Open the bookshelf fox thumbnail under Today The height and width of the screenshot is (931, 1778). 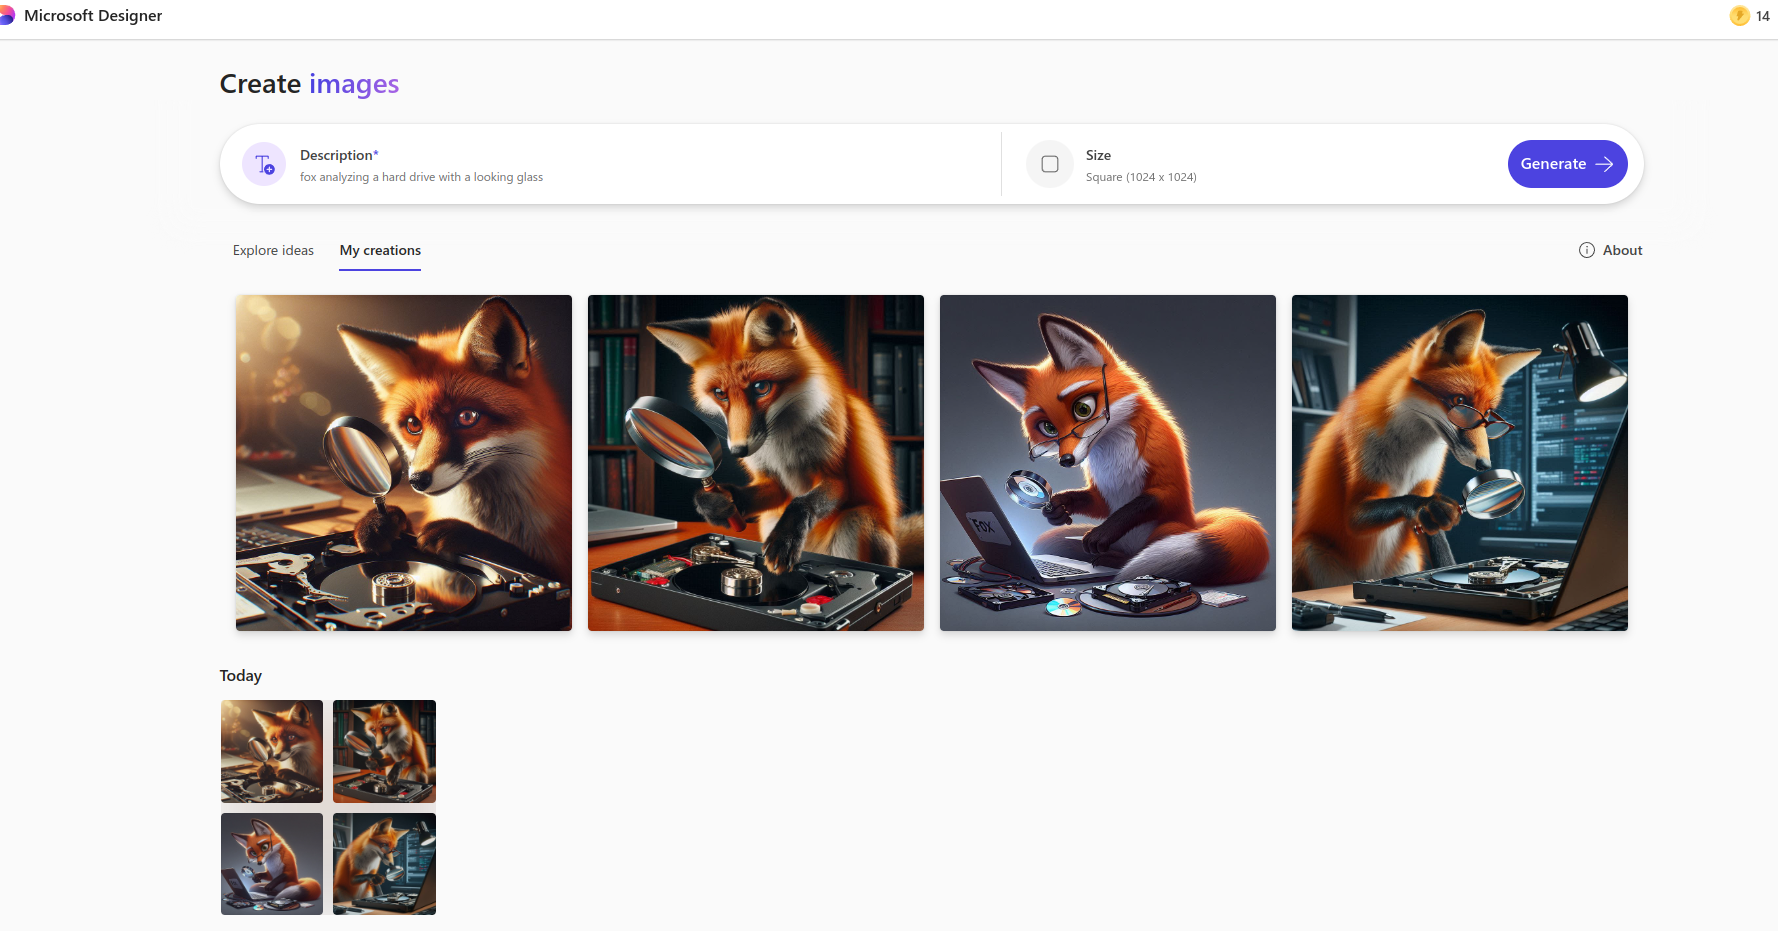click(x=384, y=751)
